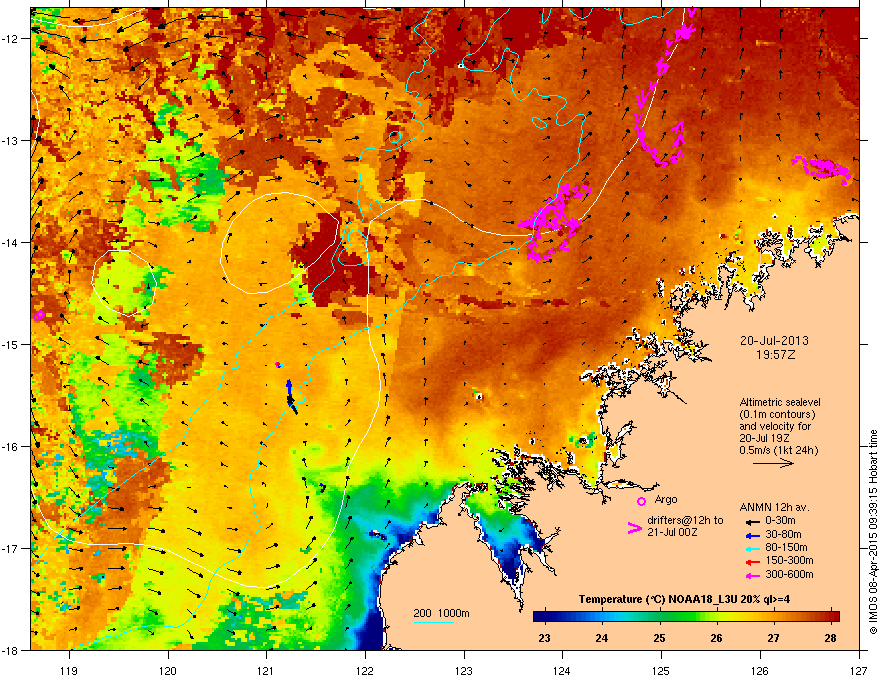The image size is (880, 680).
Task: Click the small Argo marker near 15.2S 121.1E
Action: pyautogui.click(x=278, y=365)
